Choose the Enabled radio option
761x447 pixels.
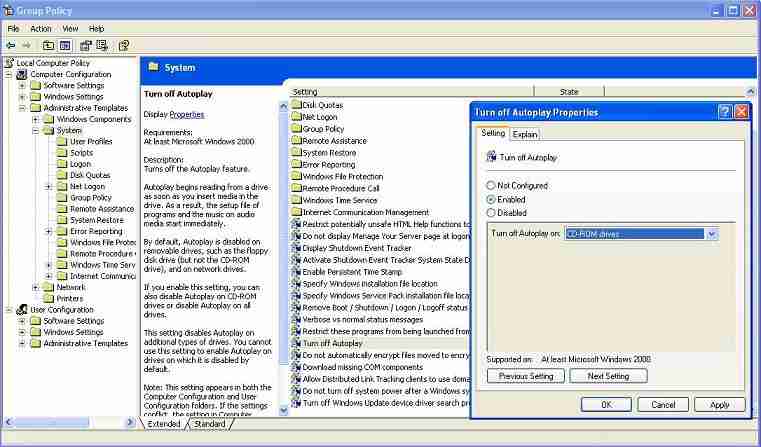[491, 199]
